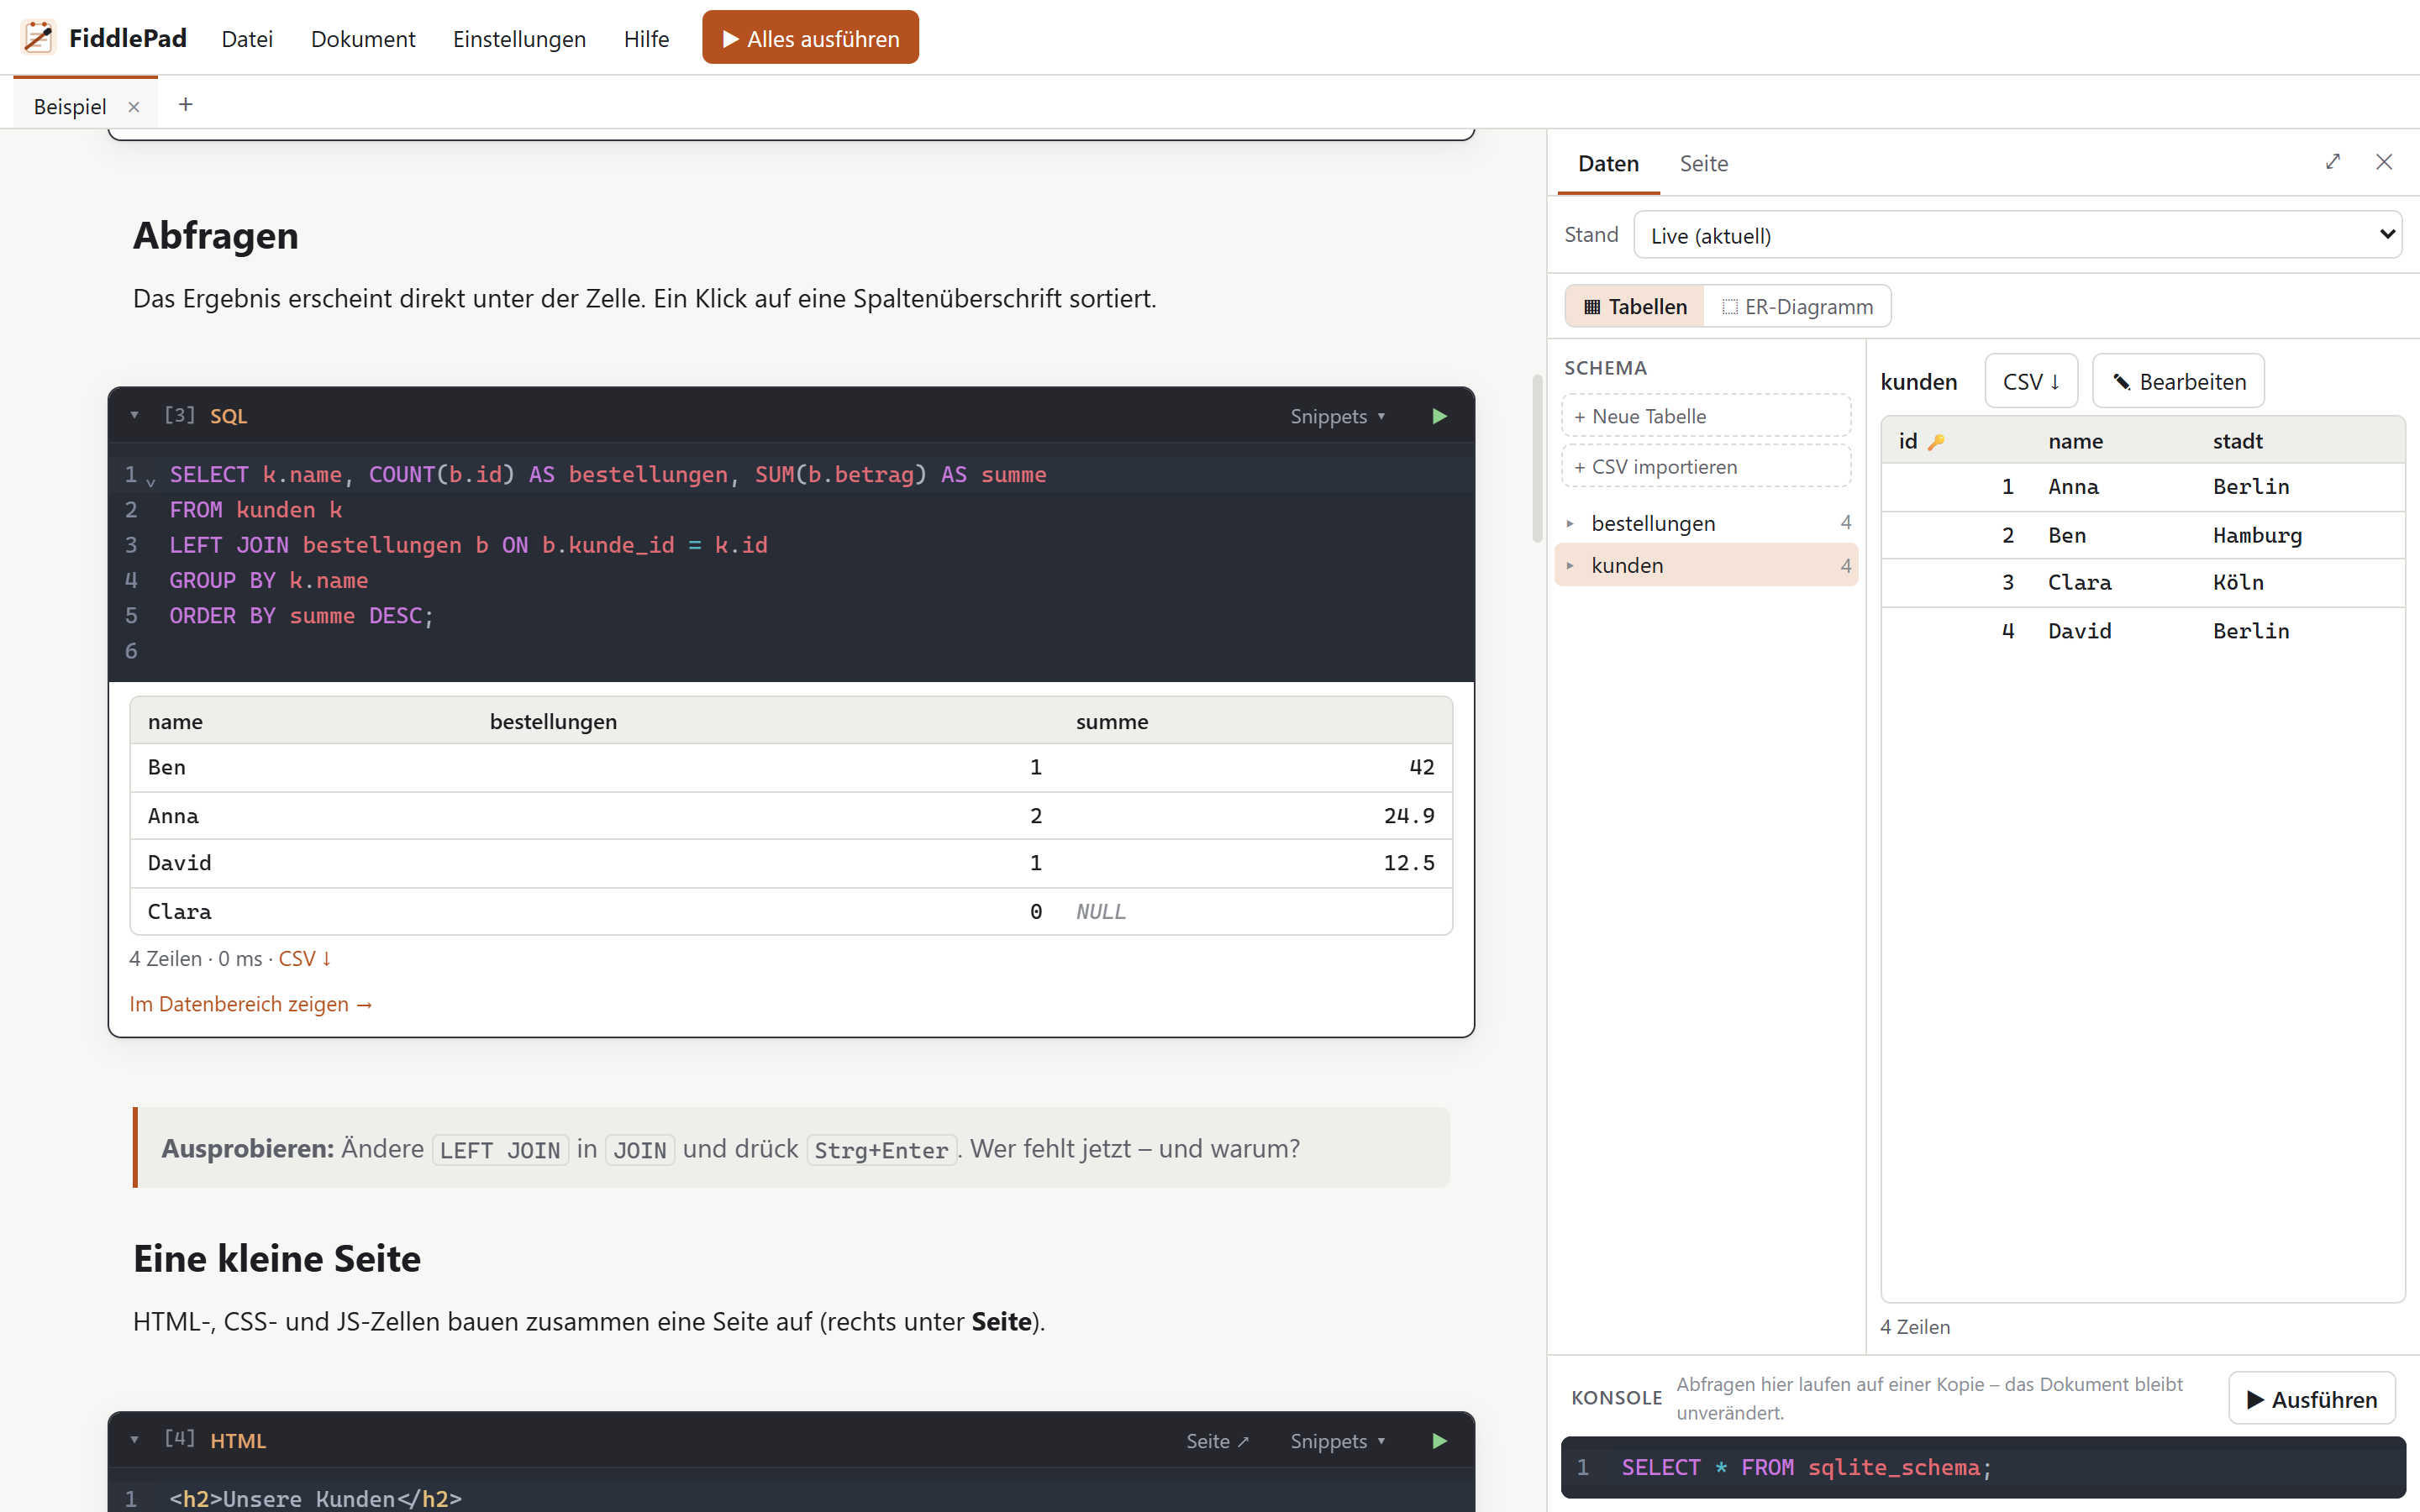
Task: Switch to the Seite panel tab
Action: (1703, 163)
